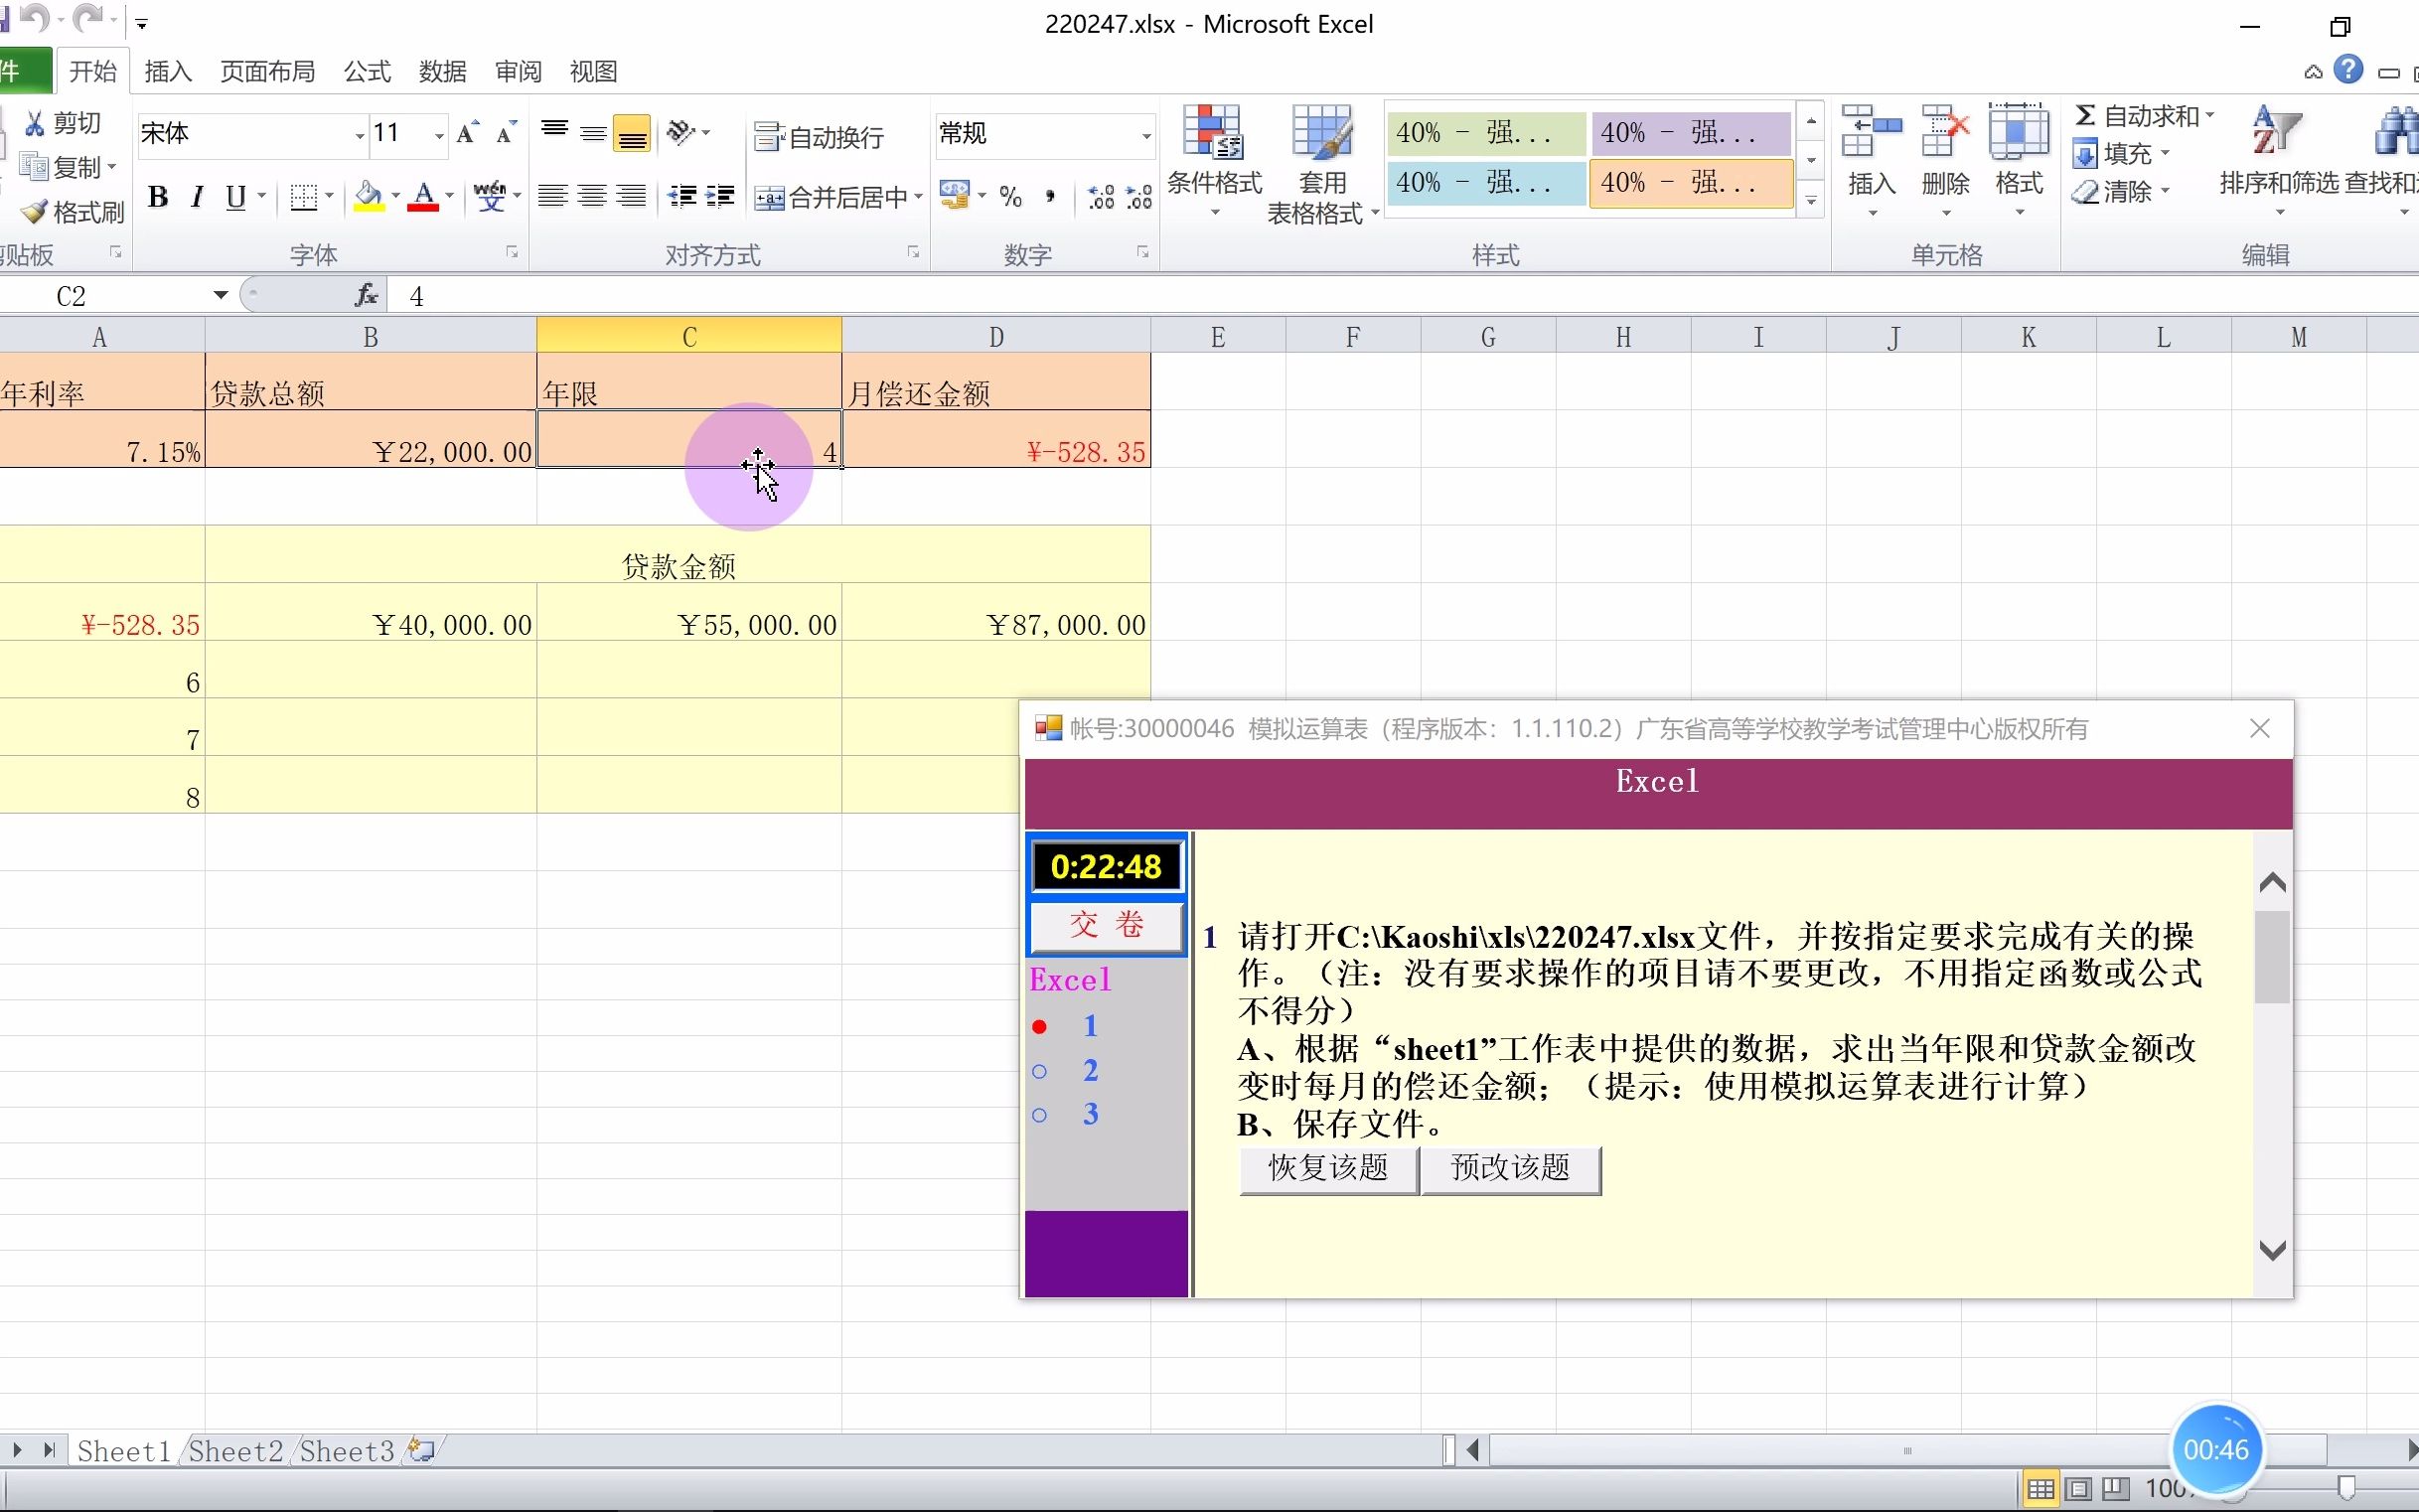Apply italic formatting

pos(196,197)
